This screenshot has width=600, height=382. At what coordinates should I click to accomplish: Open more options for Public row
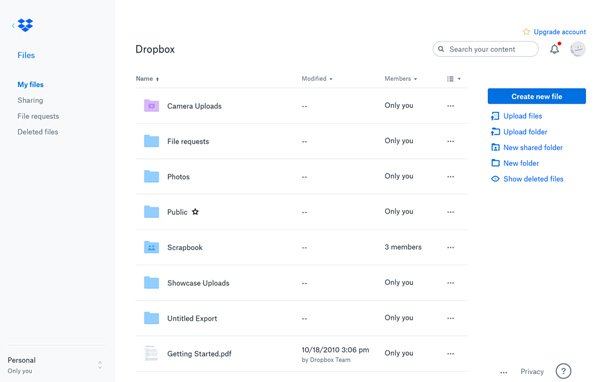click(x=451, y=212)
